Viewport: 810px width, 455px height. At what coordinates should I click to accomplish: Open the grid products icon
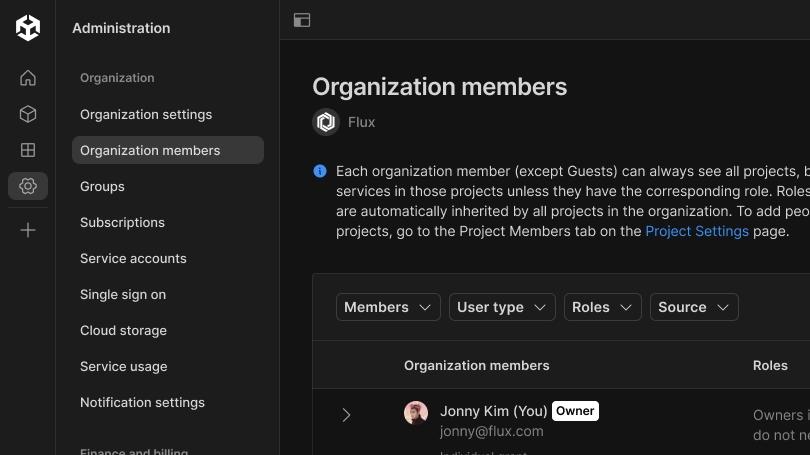coord(28,150)
